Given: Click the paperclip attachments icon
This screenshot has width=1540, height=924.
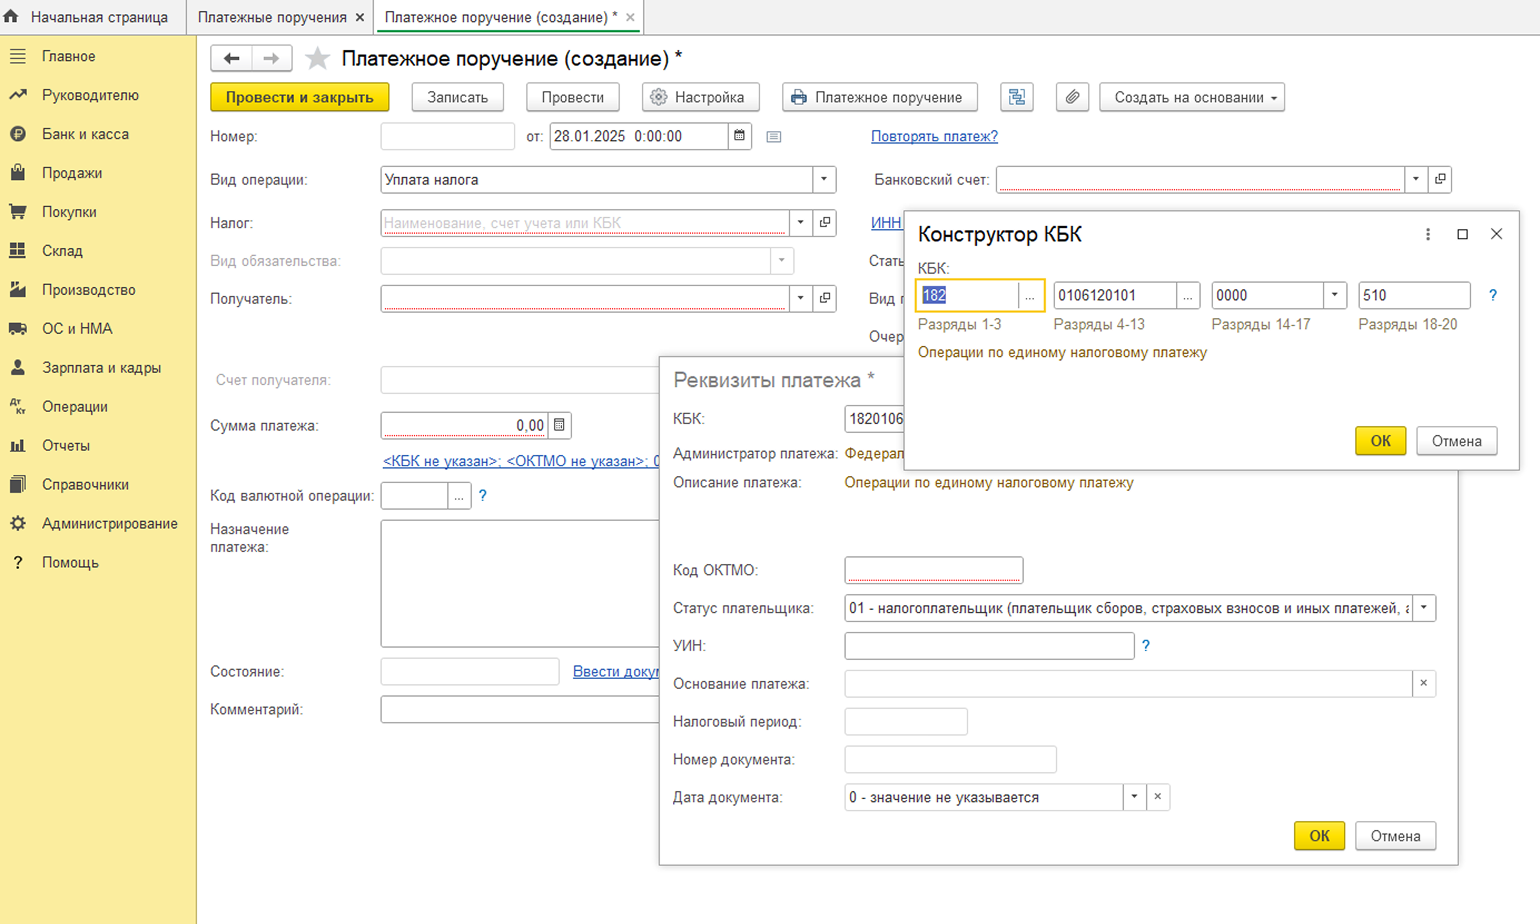Looking at the screenshot, I should 1072,97.
